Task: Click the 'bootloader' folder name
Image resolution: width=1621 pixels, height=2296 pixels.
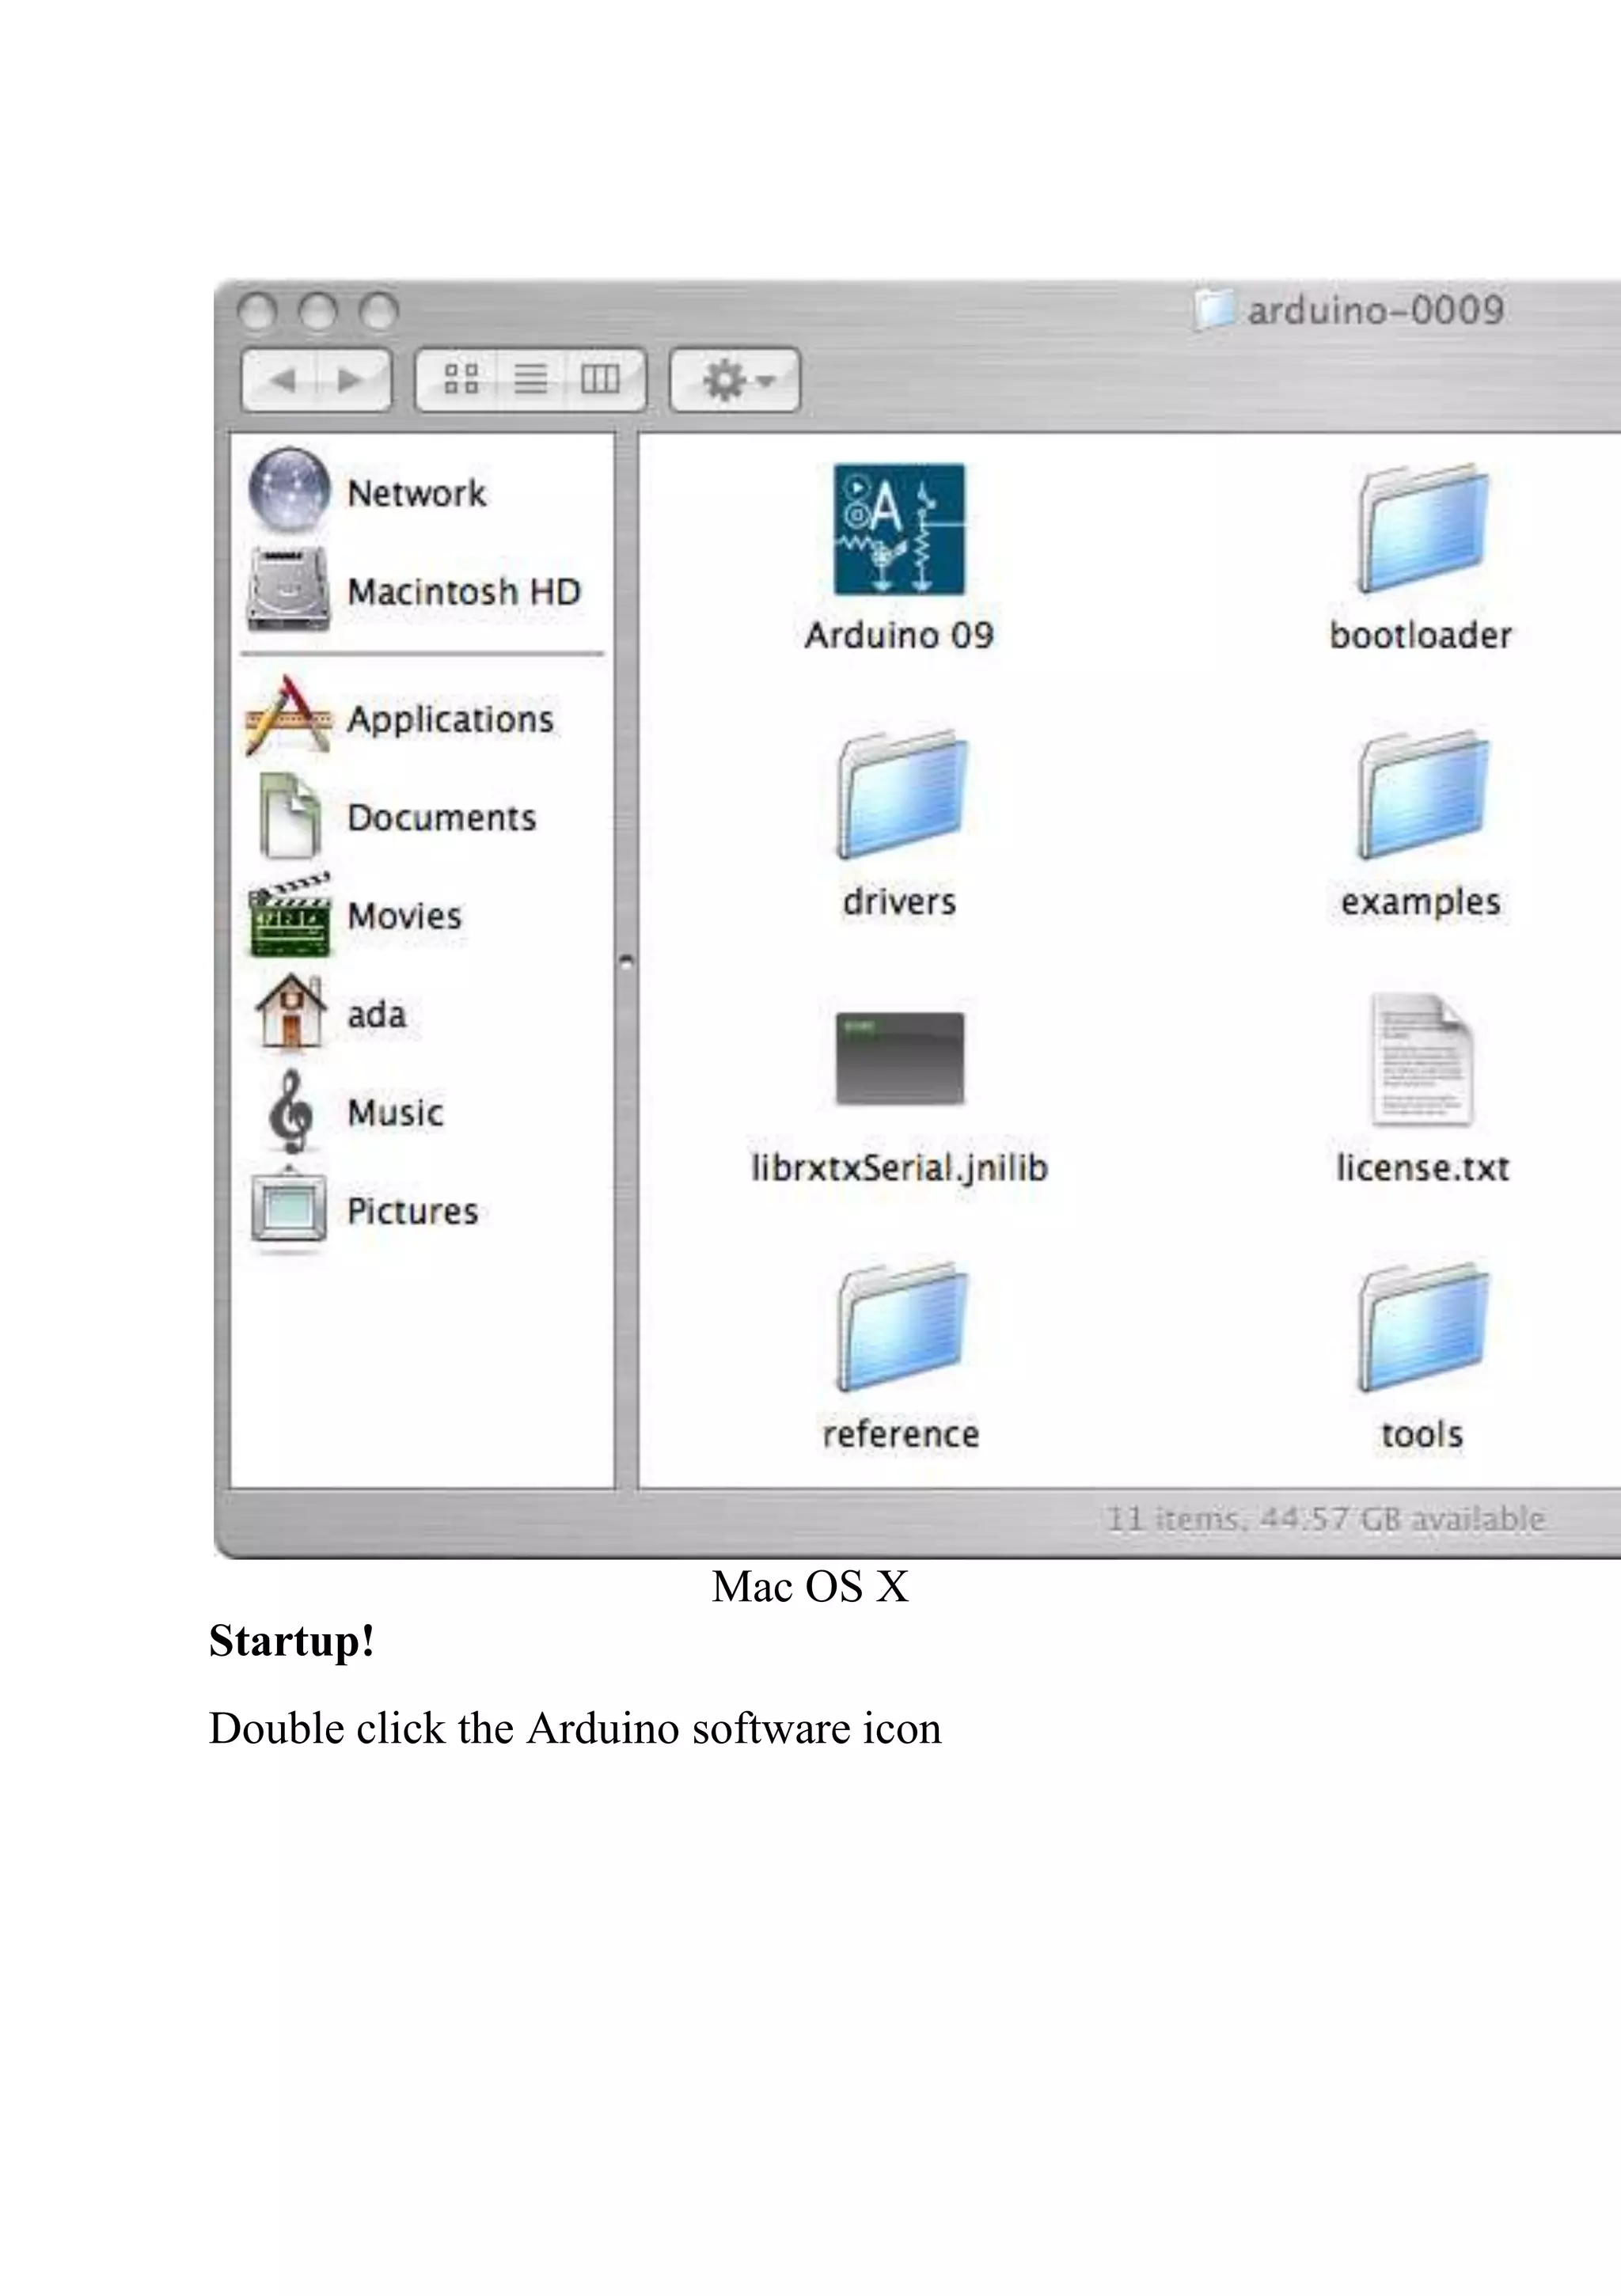Action: point(1421,635)
